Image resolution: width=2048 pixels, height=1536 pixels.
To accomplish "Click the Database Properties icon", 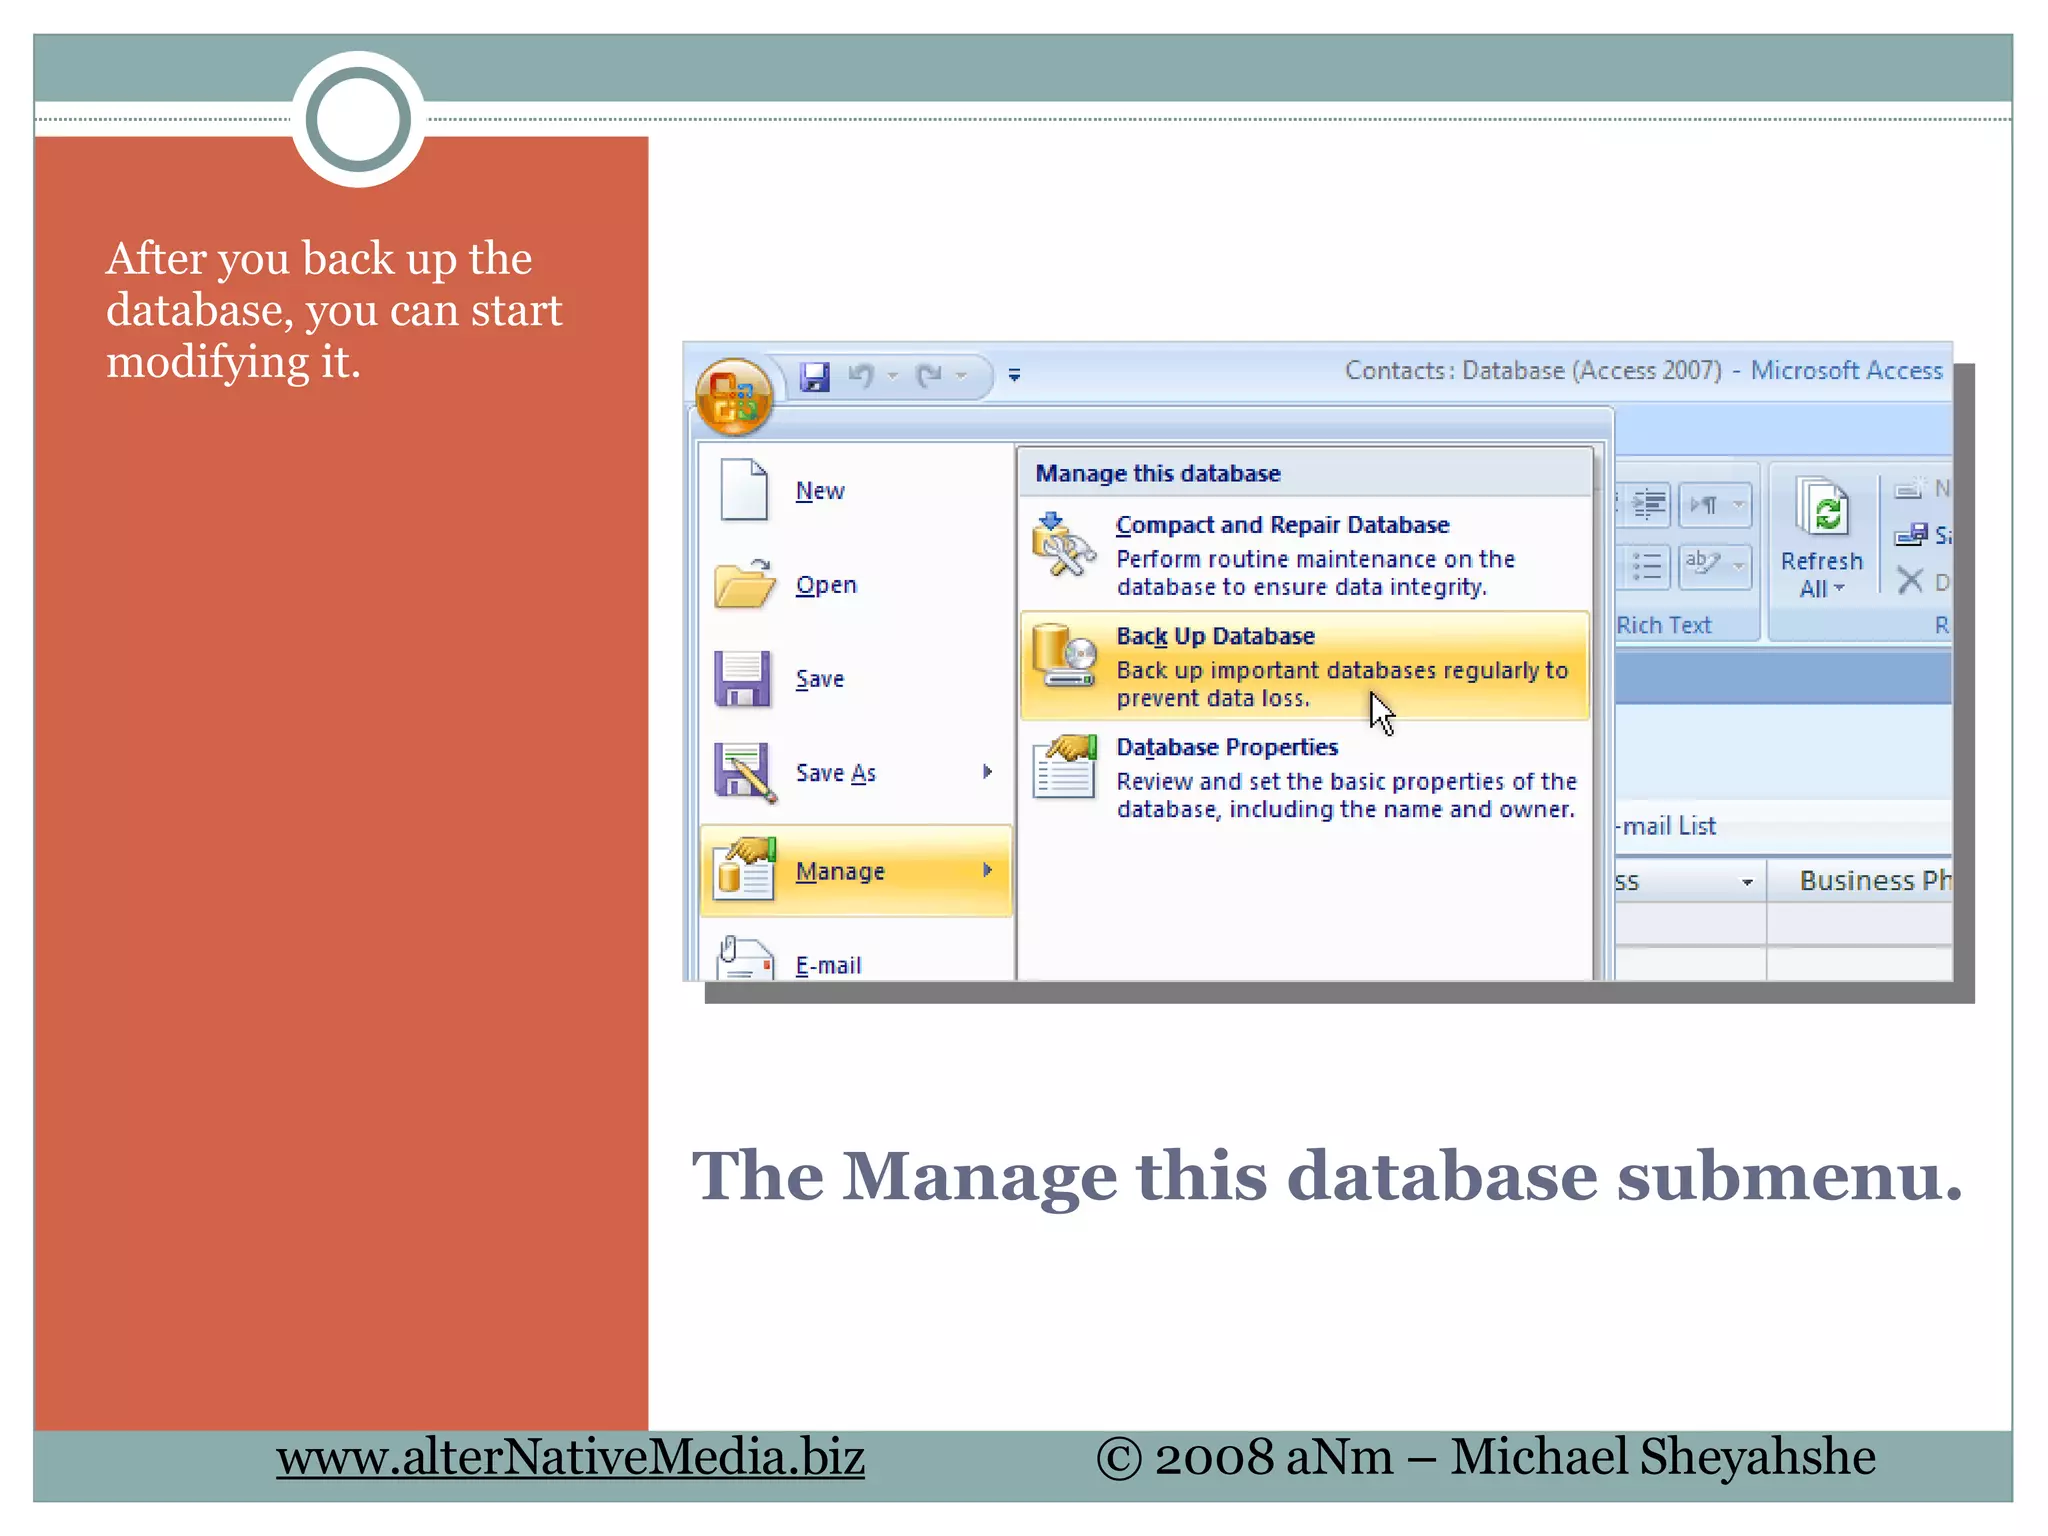I will (x=1064, y=766).
